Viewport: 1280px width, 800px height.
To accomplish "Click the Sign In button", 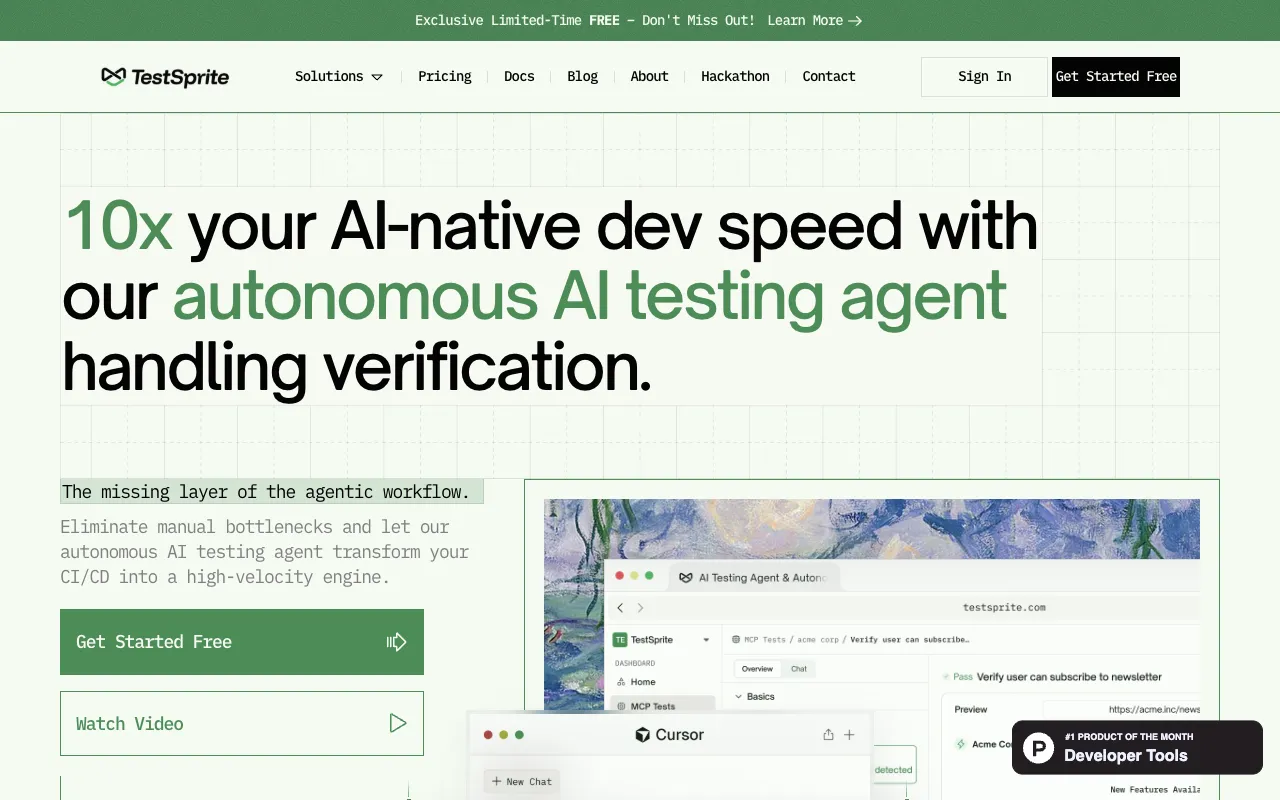I will tap(984, 77).
